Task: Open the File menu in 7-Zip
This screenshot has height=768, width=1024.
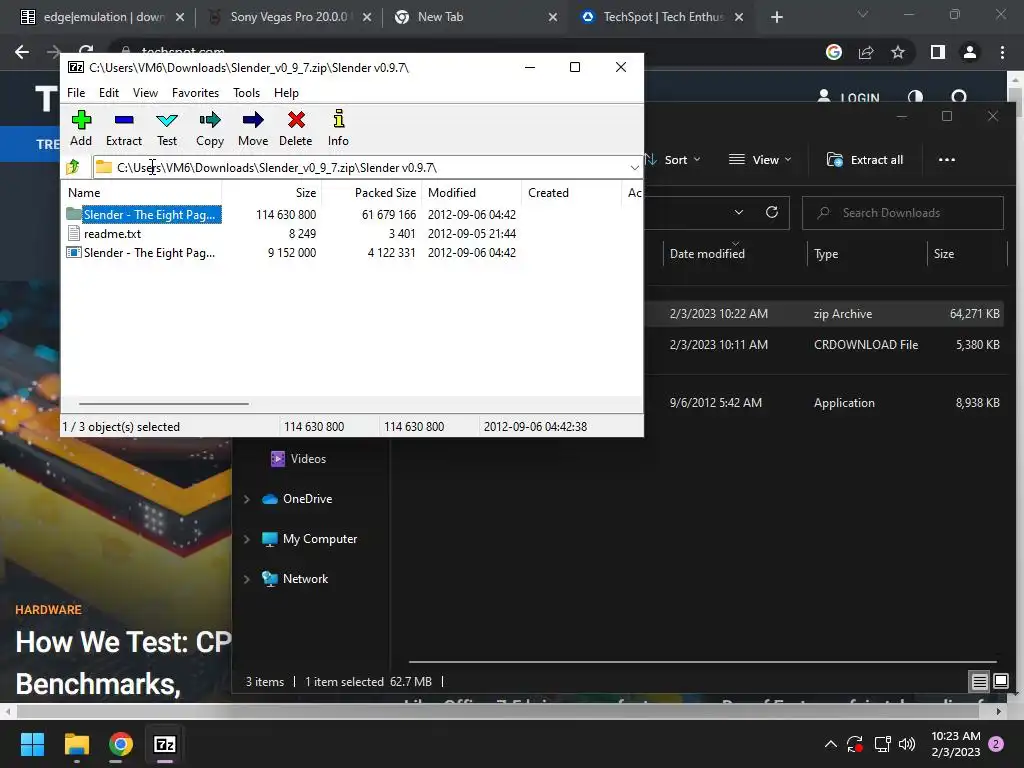Action: coord(76,93)
